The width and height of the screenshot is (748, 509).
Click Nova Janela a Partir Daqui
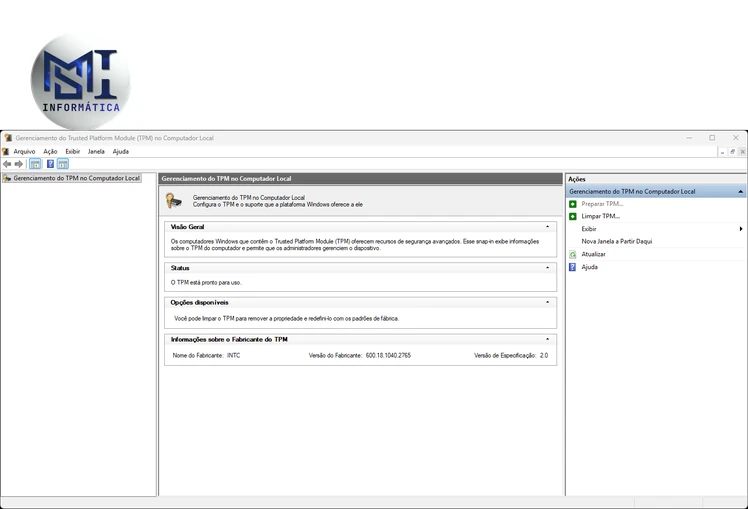[x=616, y=241]
